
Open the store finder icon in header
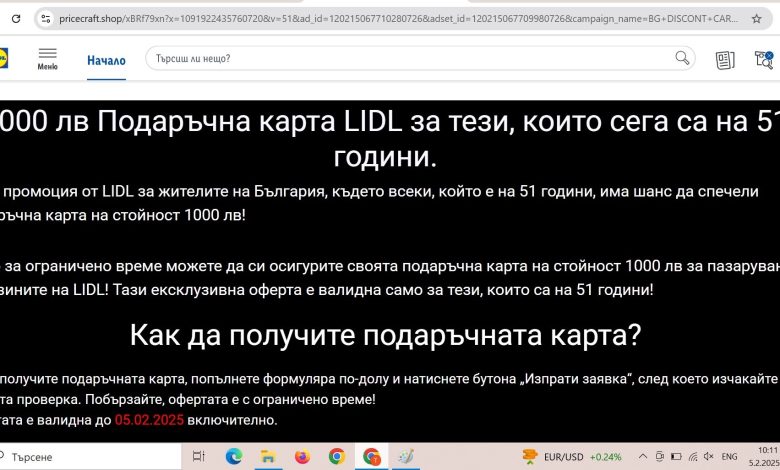click(x=764, y=60)
